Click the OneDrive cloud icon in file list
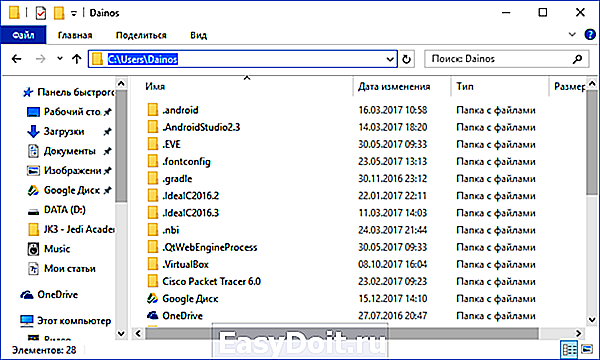The height and width of the screenshot is (360, 600). [152, 316]
